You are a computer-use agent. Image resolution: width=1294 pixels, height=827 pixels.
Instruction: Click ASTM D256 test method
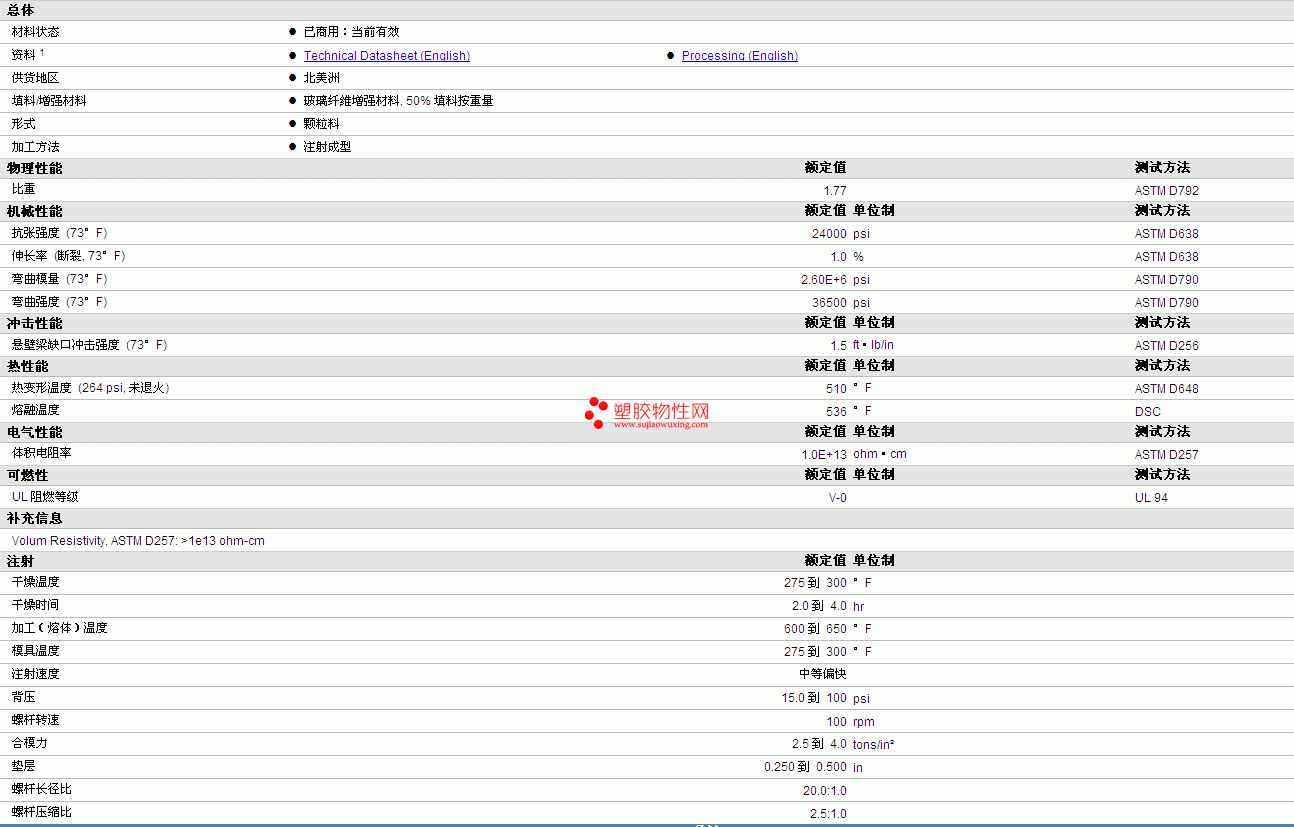(x=1166, y=346)
